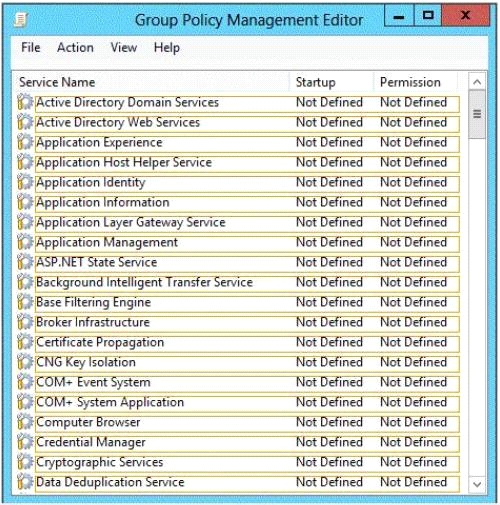
Task: Click the gear icon beside Active Directory Domain Services
Action: (x=25, y=102)
